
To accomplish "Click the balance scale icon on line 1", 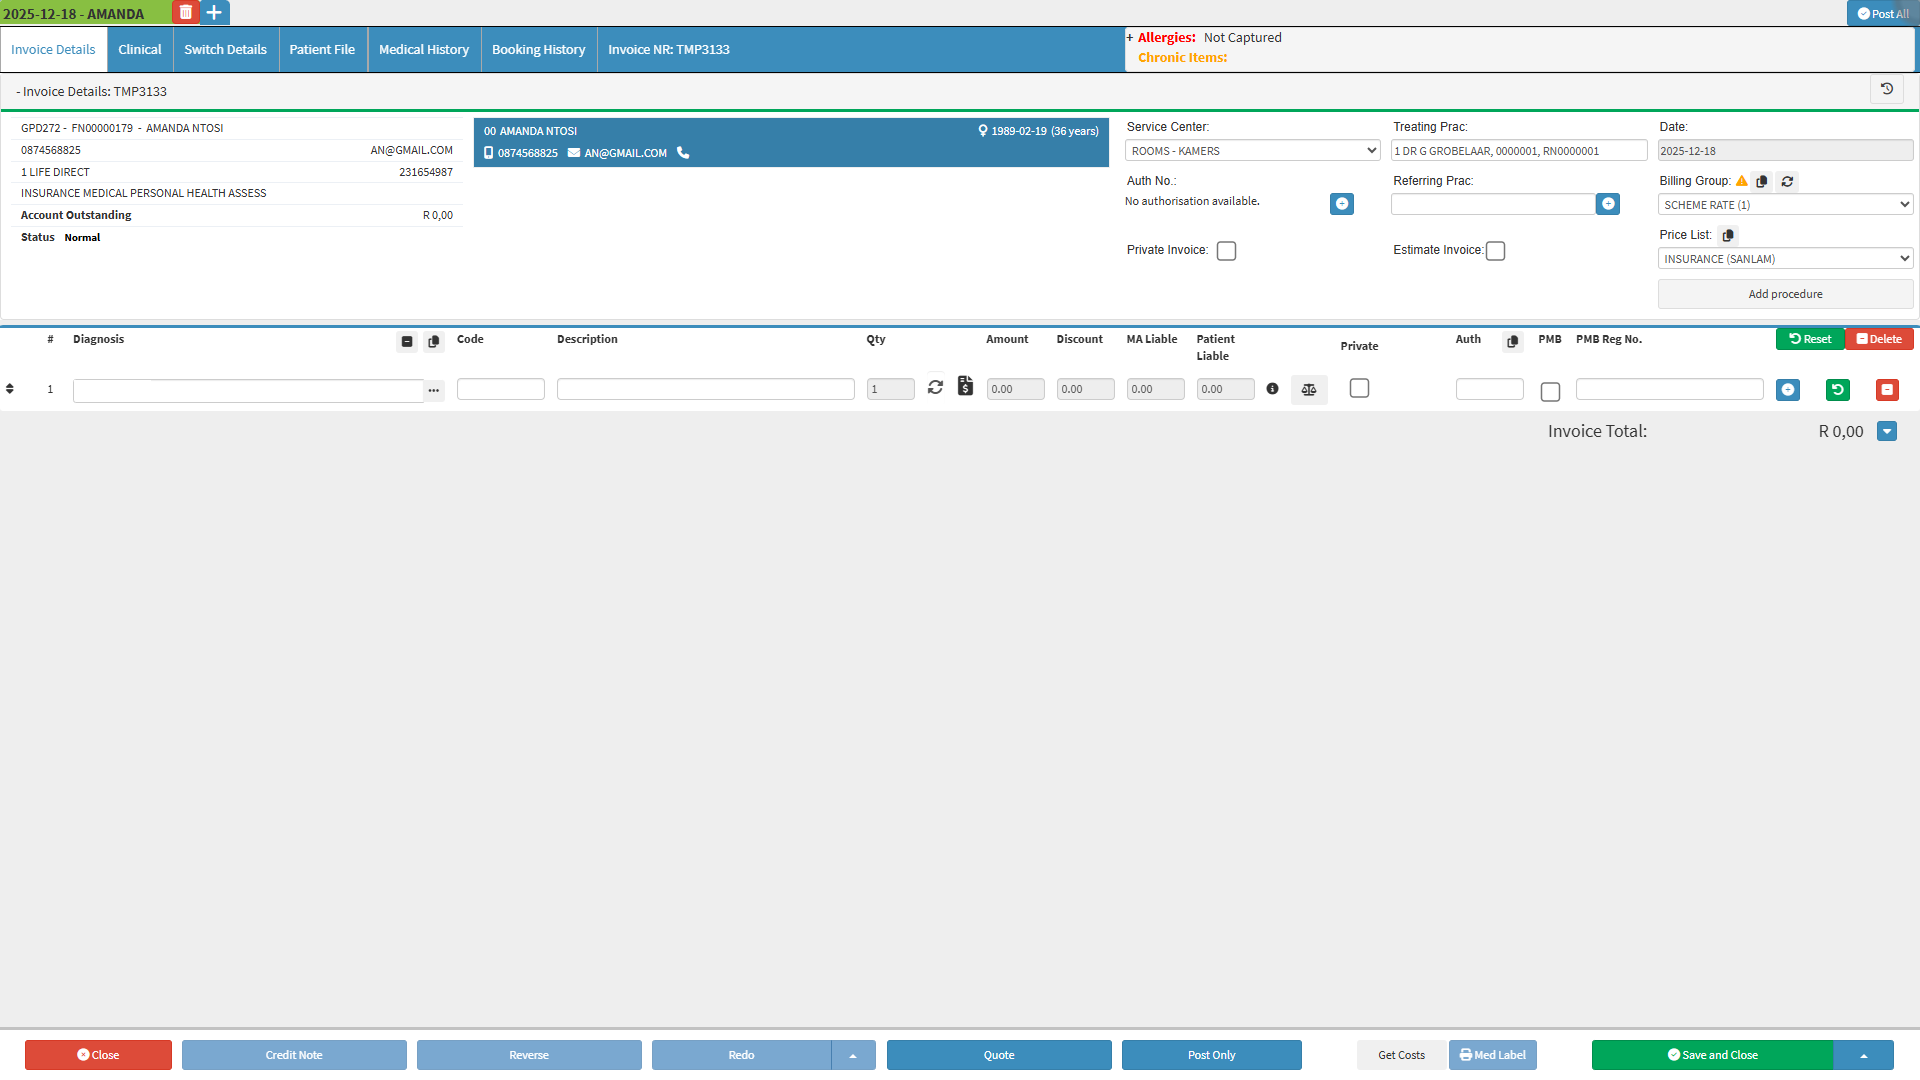I will [x=1308, y=390].
